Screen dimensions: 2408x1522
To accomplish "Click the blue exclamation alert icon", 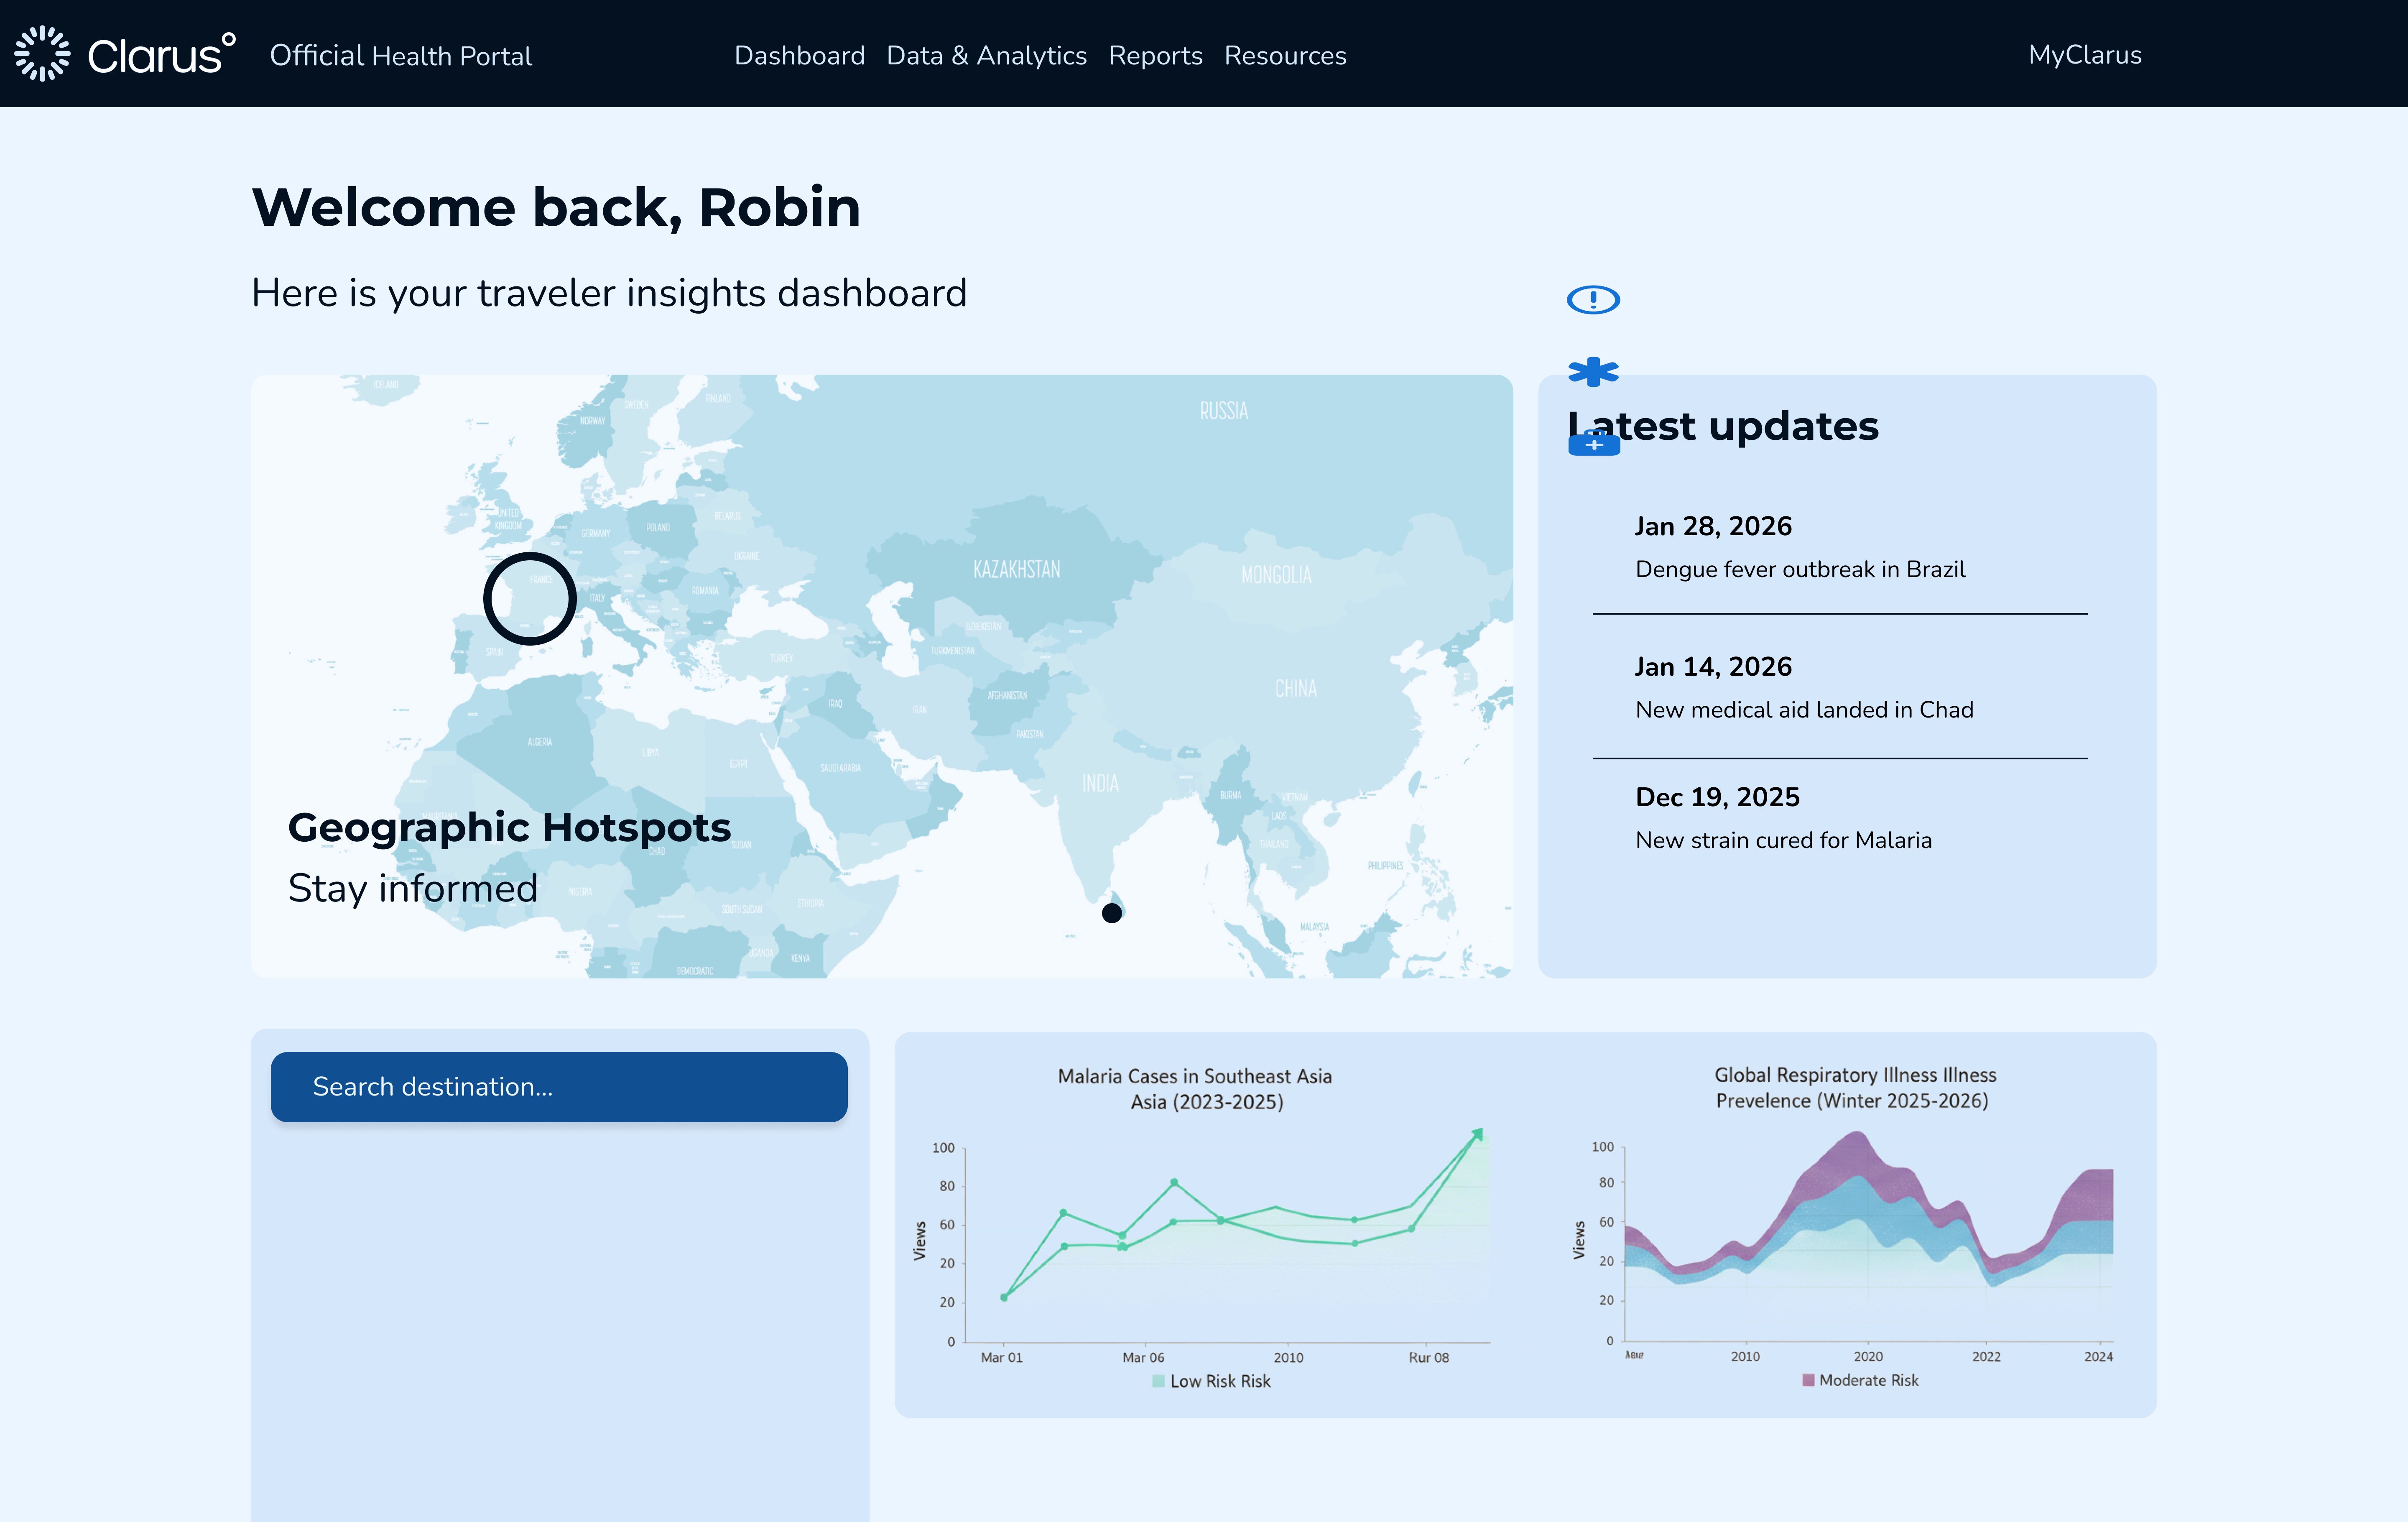I will (x=1592, y=299).
